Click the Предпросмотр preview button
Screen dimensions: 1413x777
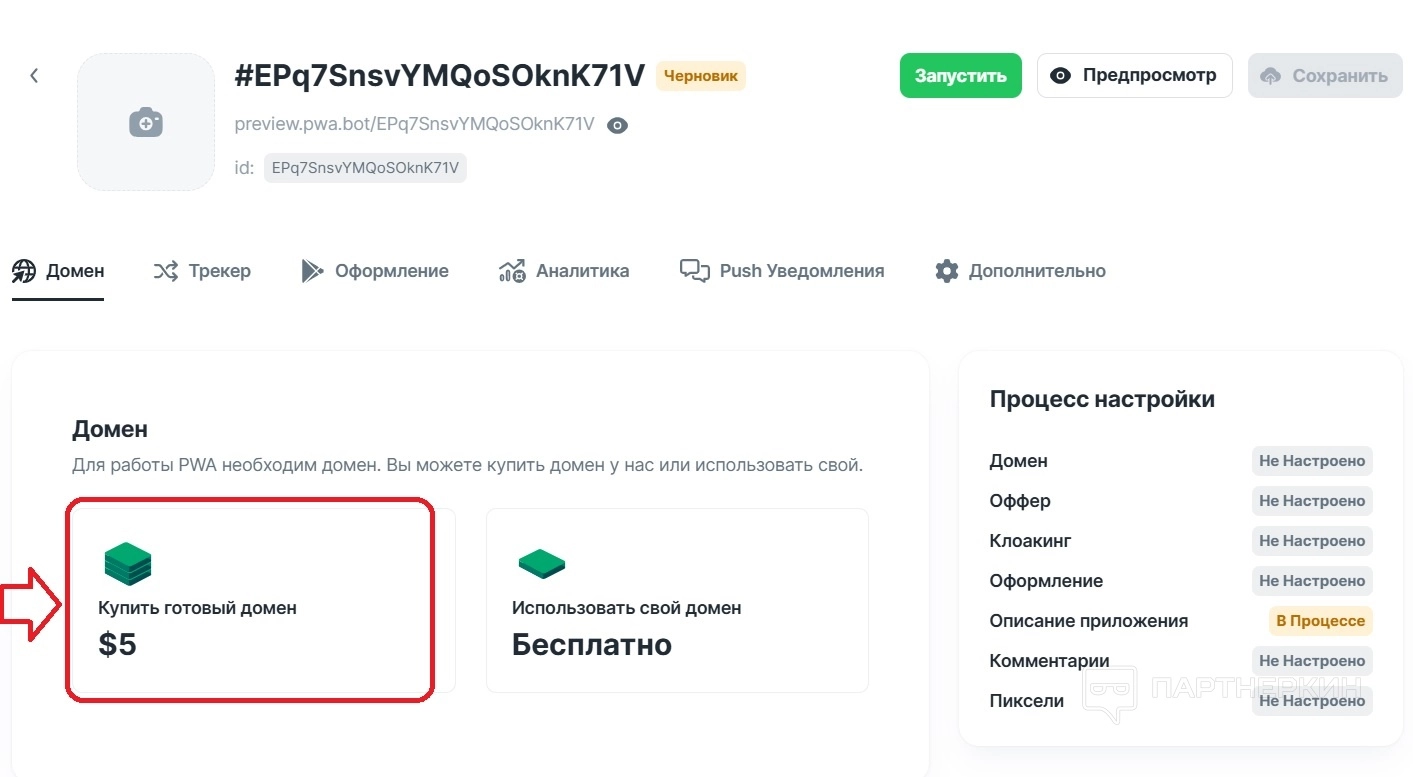point(1134,76)
